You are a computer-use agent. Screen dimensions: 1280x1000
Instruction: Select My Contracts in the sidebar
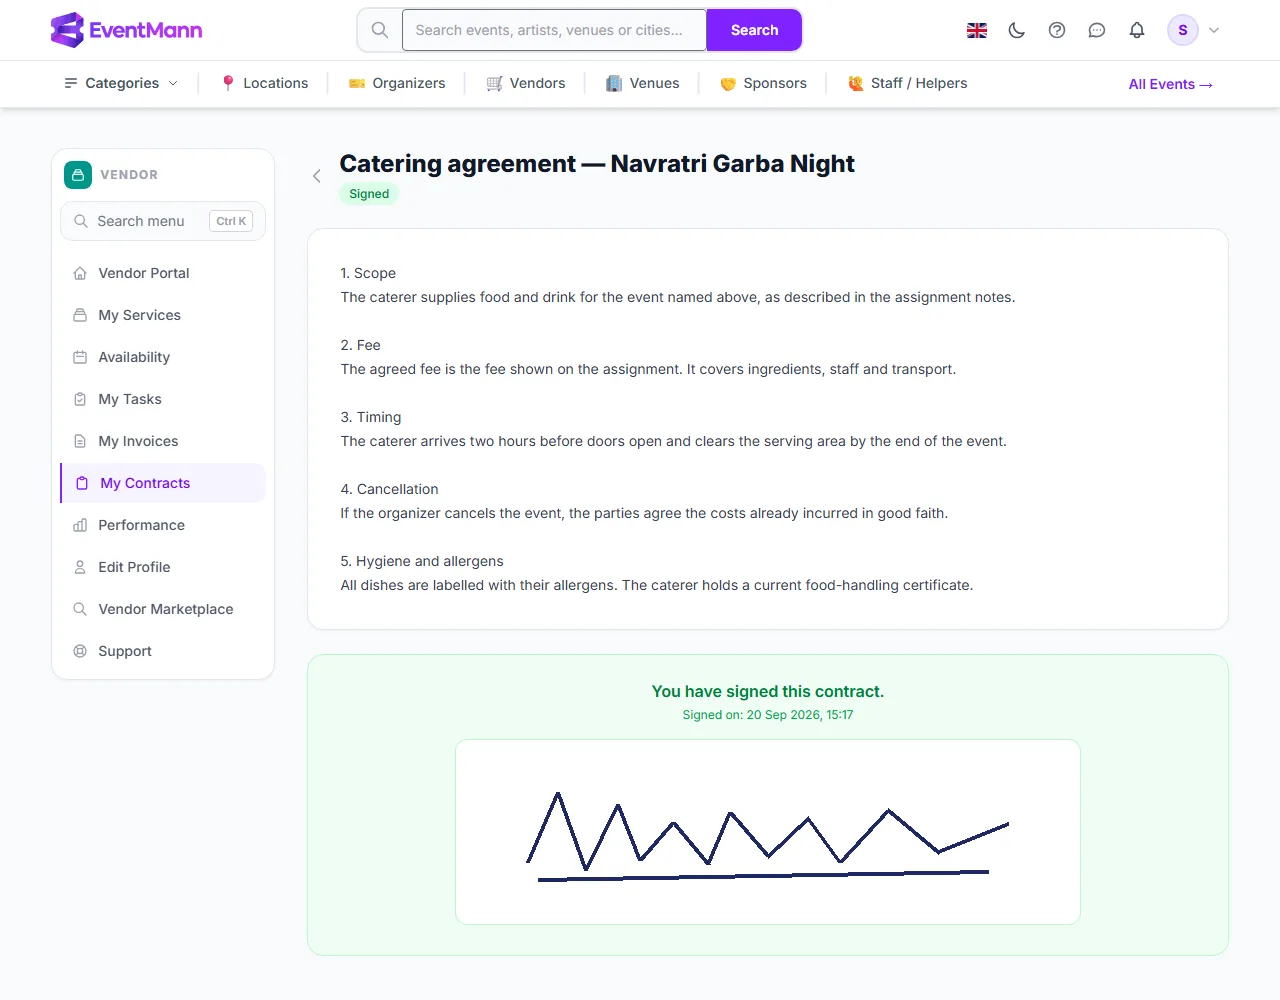click(163, 483)
